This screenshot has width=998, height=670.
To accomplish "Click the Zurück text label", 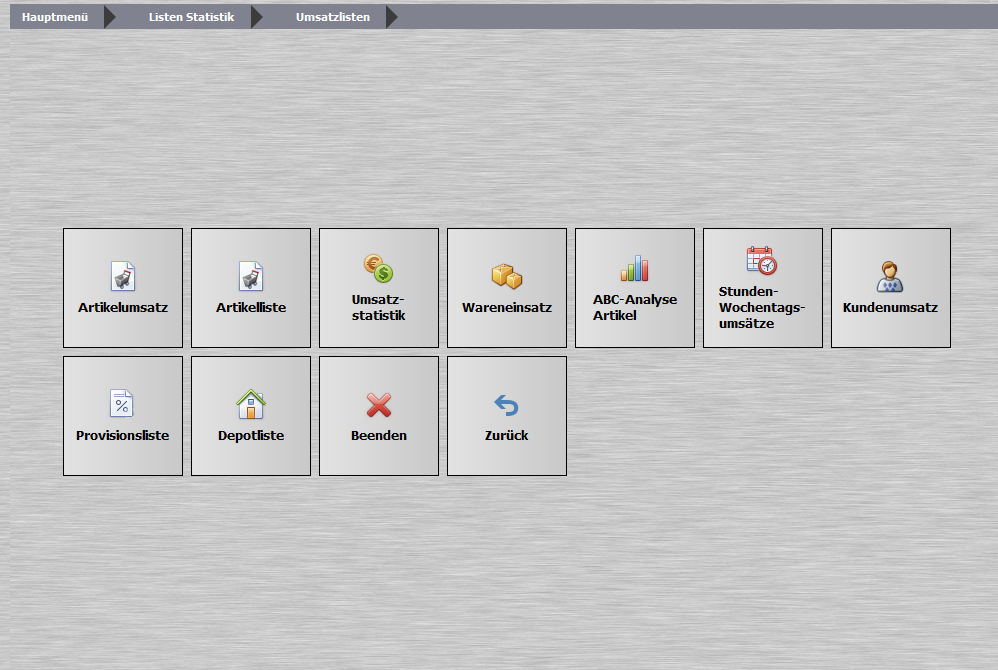I will point(507,435).
